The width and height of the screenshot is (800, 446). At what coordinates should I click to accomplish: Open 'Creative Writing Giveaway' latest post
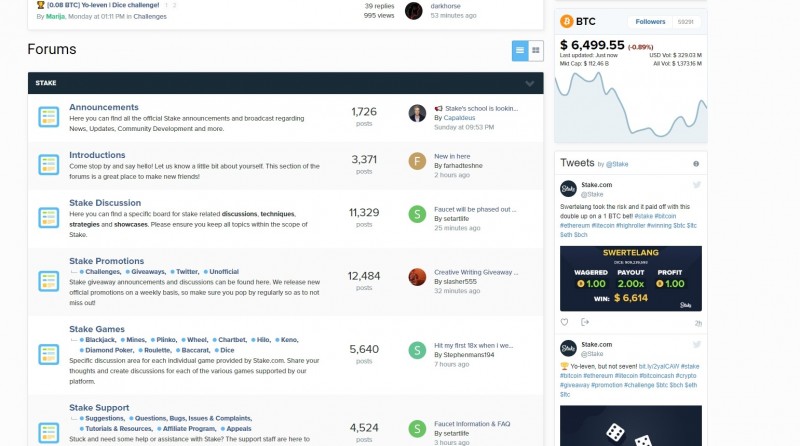(x=476, y=272)
